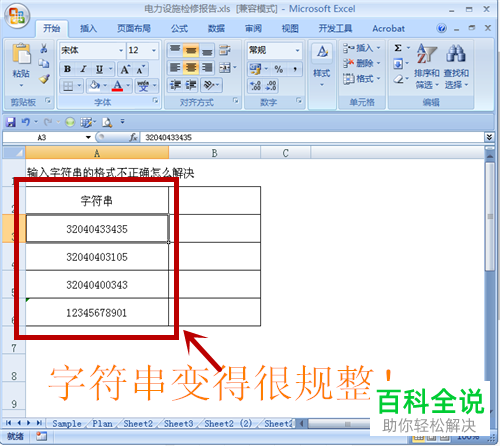Screen dimensions: 500x446
Task: Click the Fill down-arrow icon in the editing group
Action: point(398,63)
